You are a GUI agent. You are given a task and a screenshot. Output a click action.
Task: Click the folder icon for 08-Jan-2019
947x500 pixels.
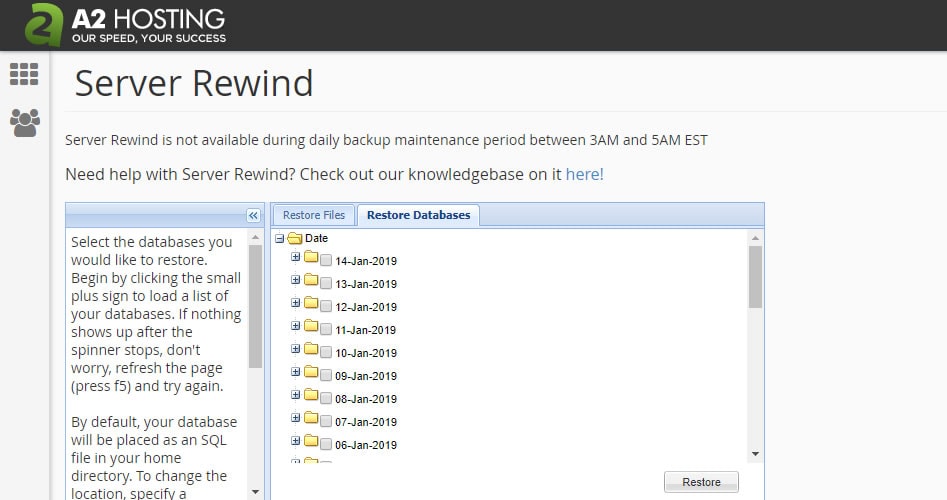311,395
